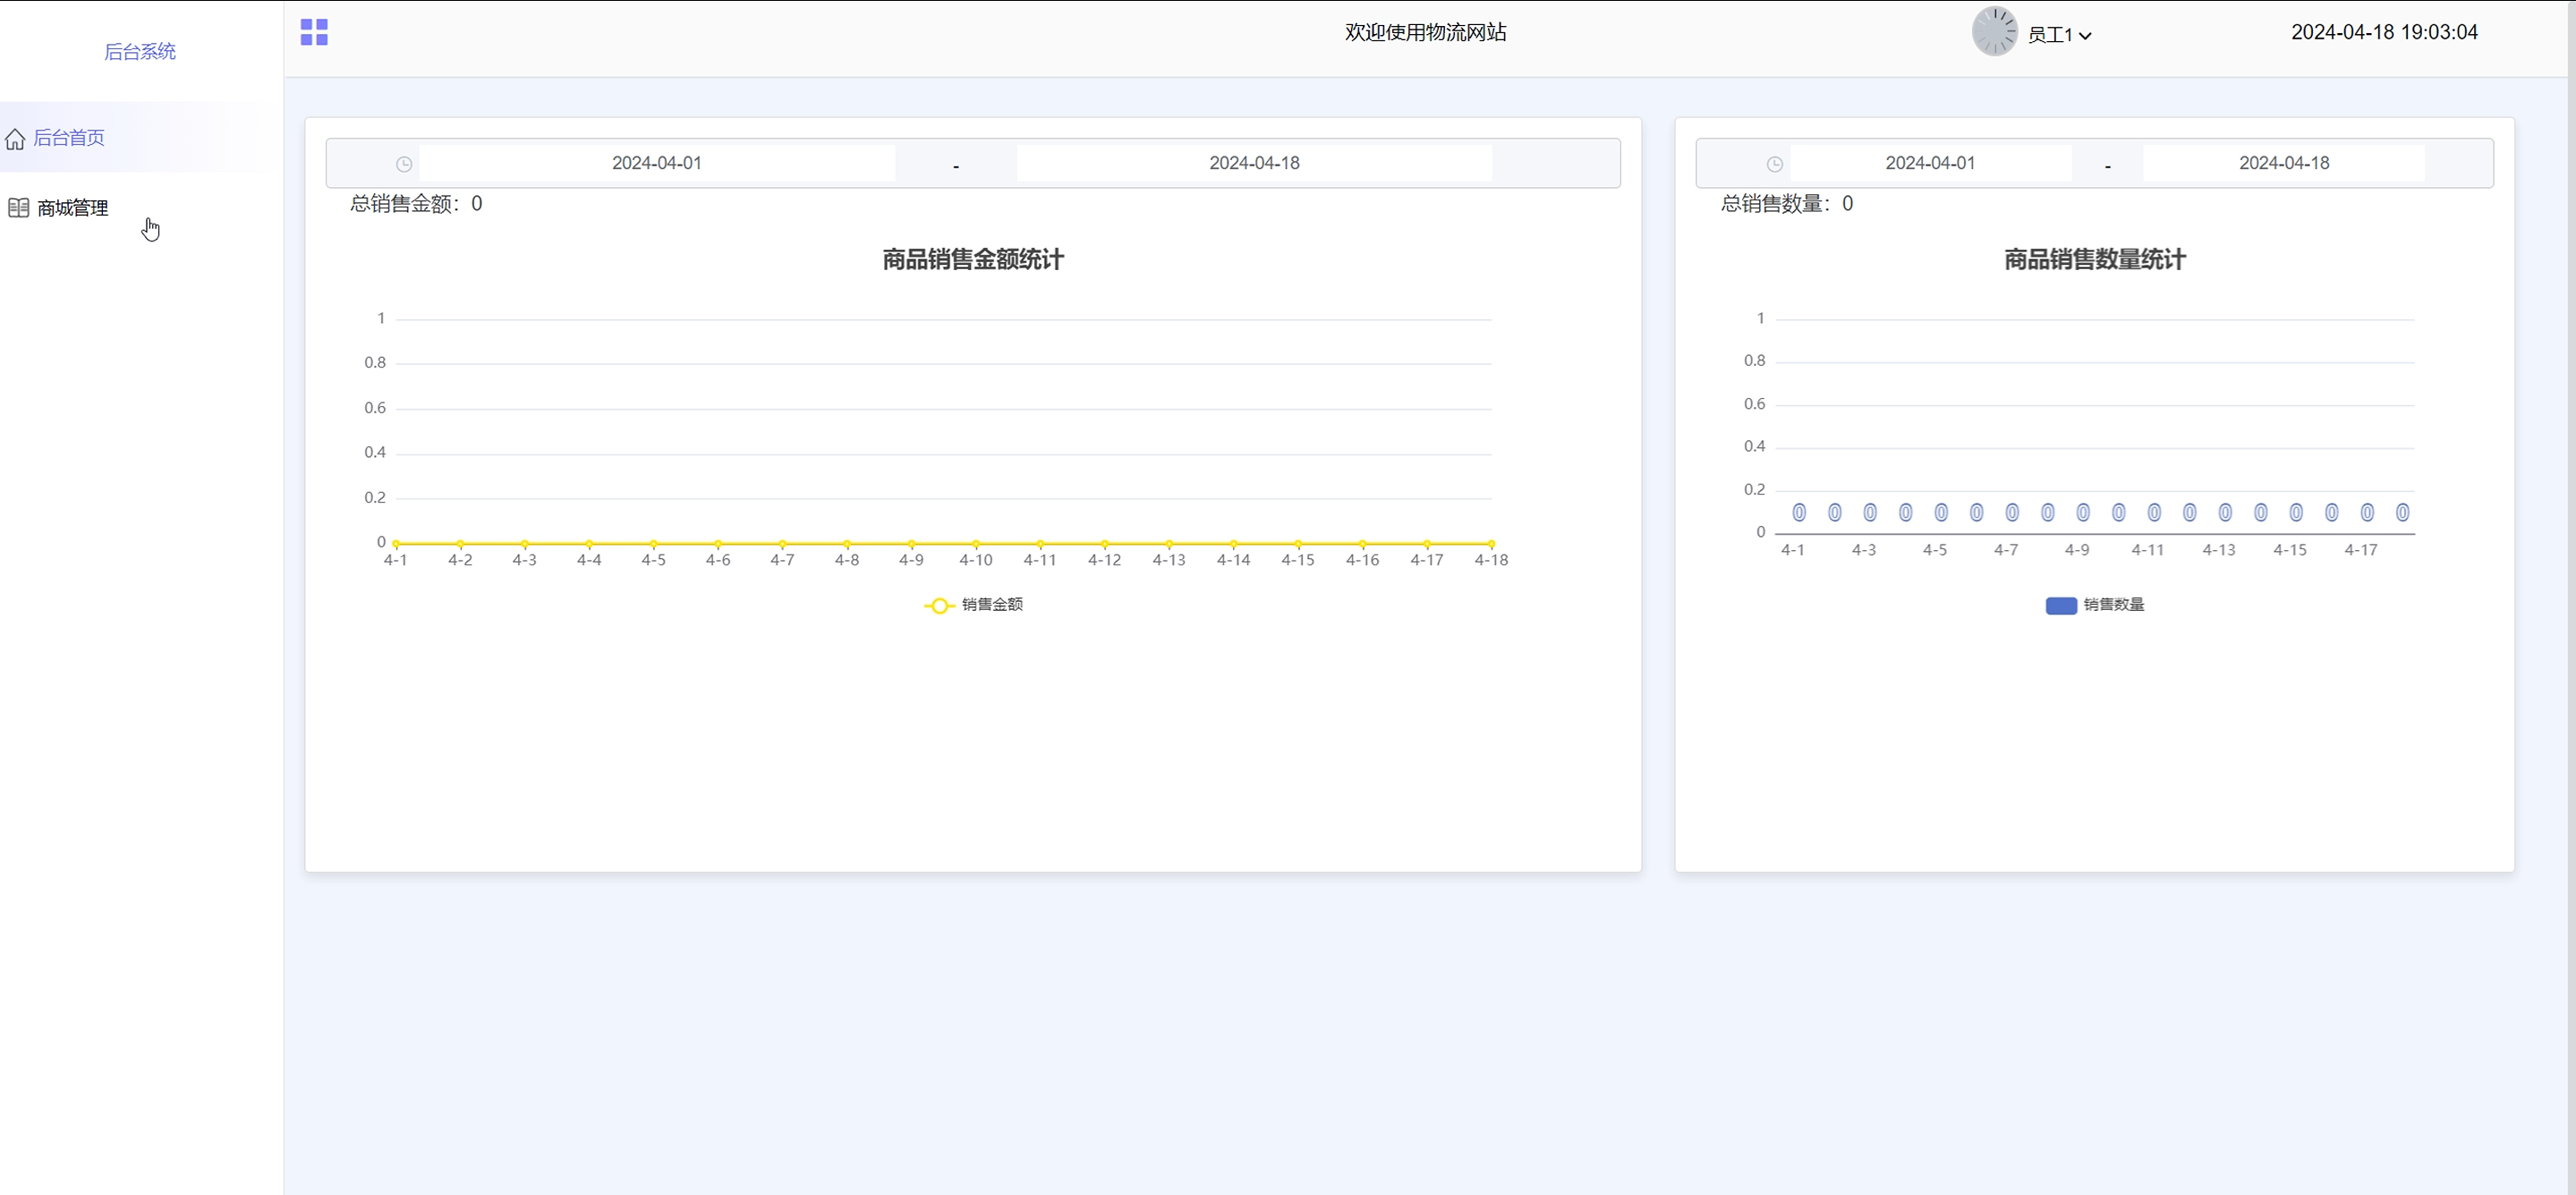Click the 总销售金额: 0 label
Screen dimensions: 2576x1195
point(416,204)
